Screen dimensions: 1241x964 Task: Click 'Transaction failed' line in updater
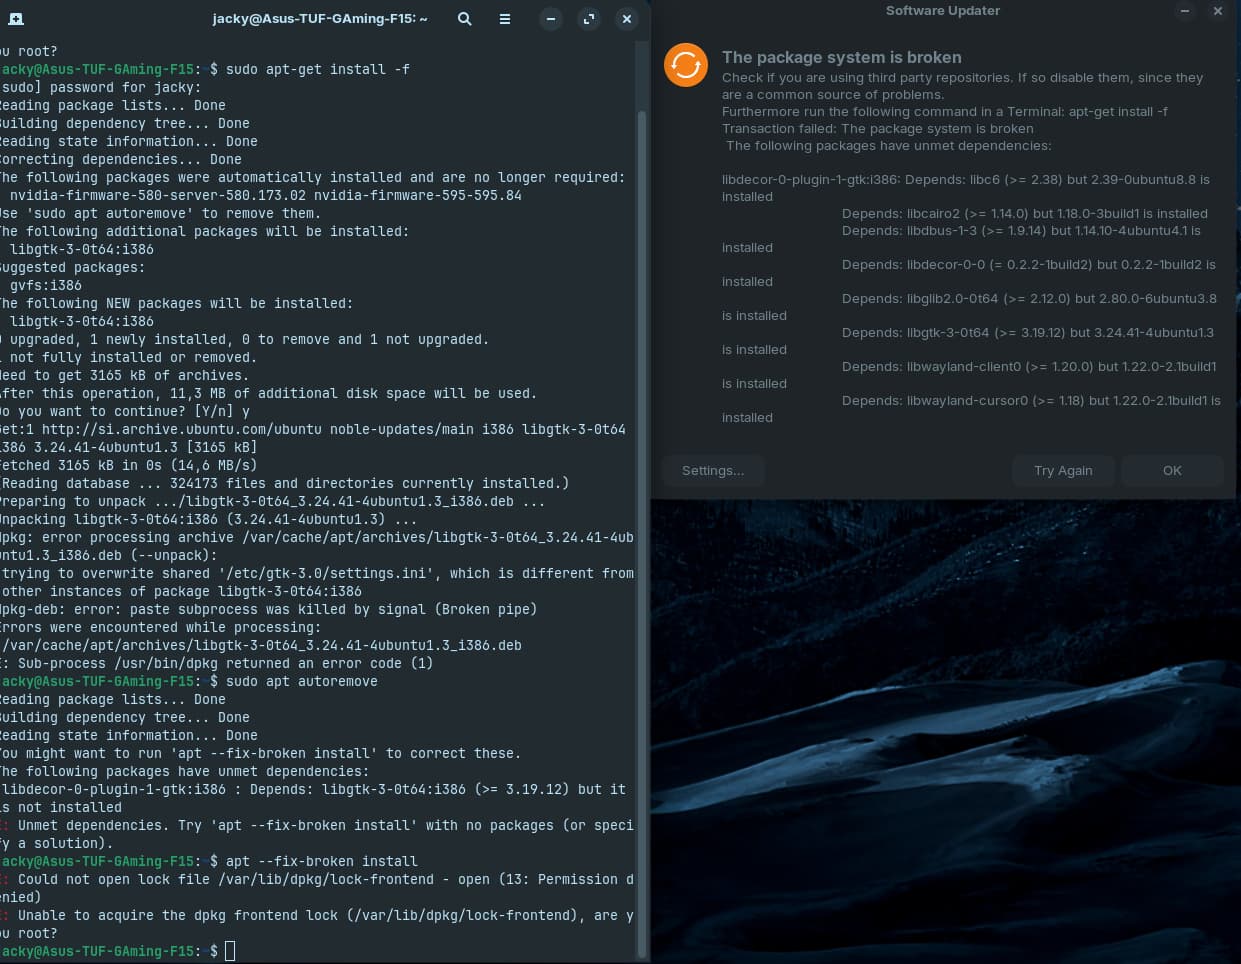tap(878, 129)
